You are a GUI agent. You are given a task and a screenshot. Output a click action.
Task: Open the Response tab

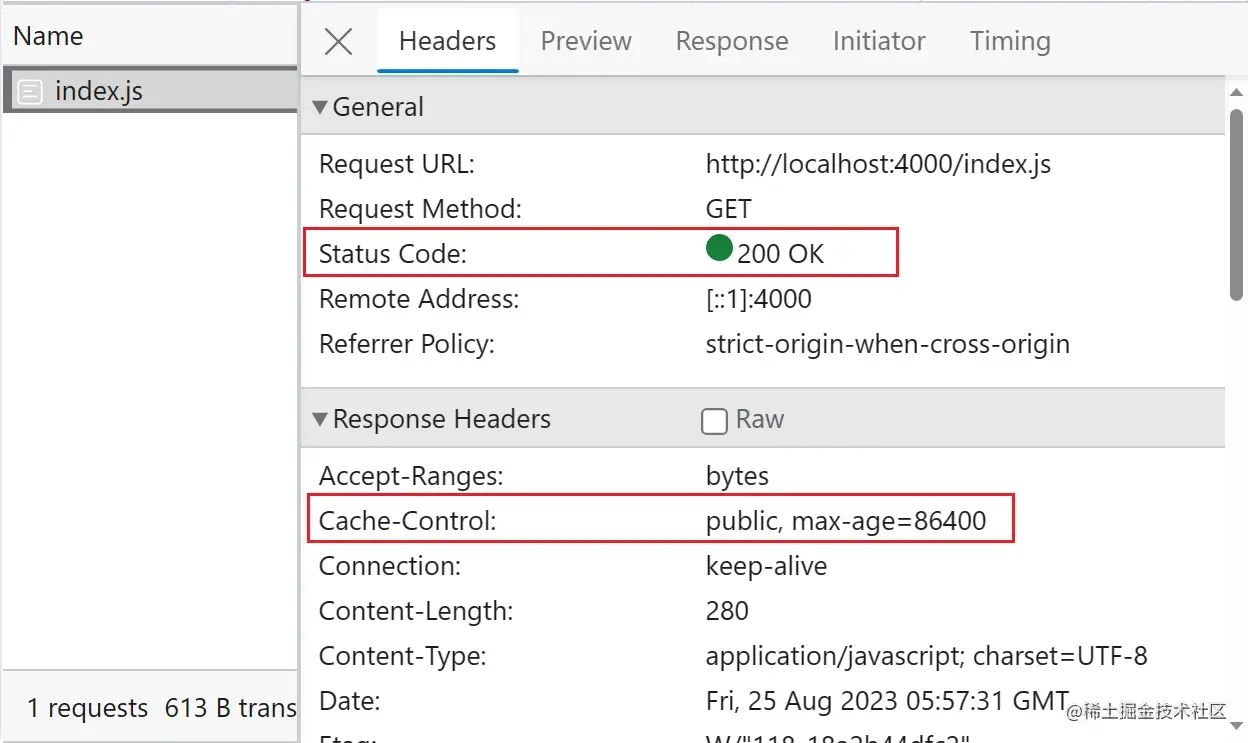pyautogui.click(x=732, y=41)
